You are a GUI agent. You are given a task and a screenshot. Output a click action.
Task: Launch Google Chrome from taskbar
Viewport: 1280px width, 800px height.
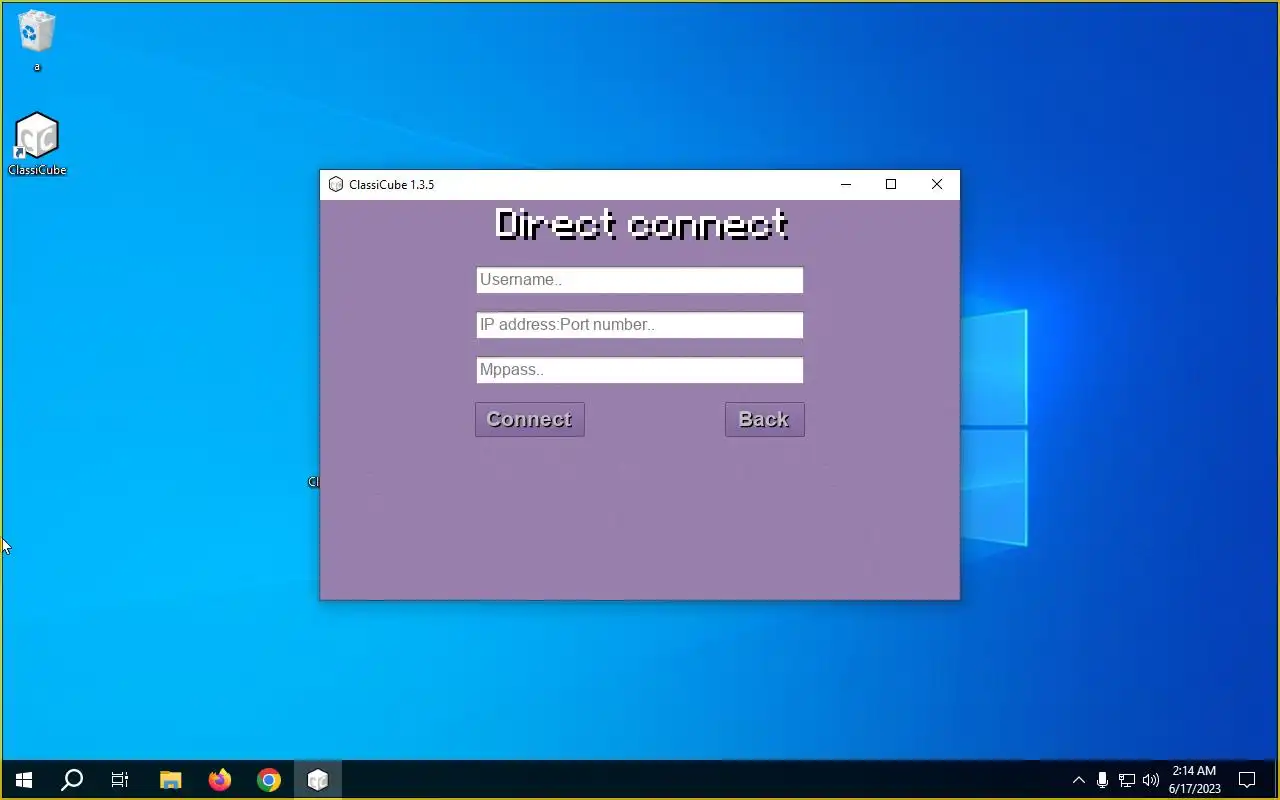coord(269,780)
